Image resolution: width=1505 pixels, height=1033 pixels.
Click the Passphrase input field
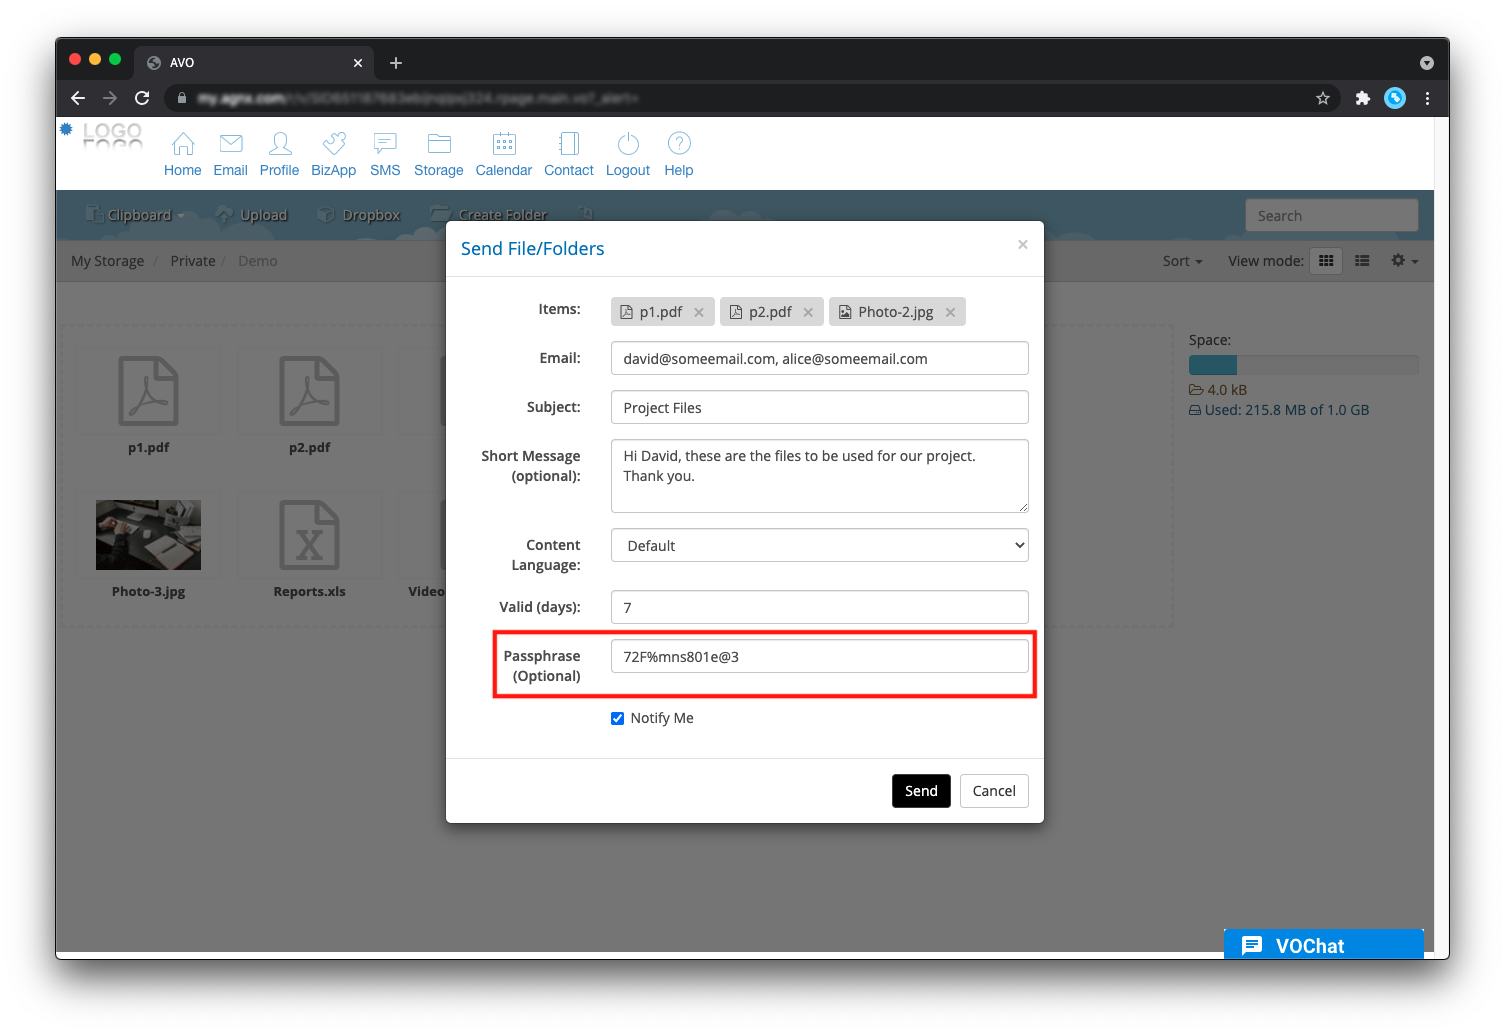pos(819,657)
